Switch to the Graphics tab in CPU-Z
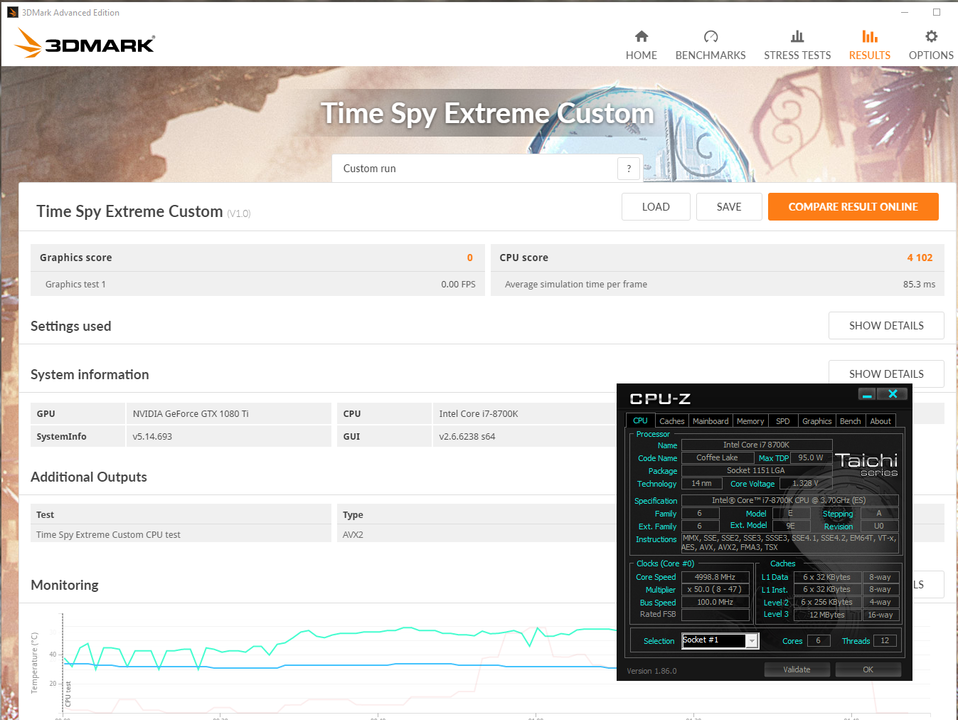 pos(817,421)
